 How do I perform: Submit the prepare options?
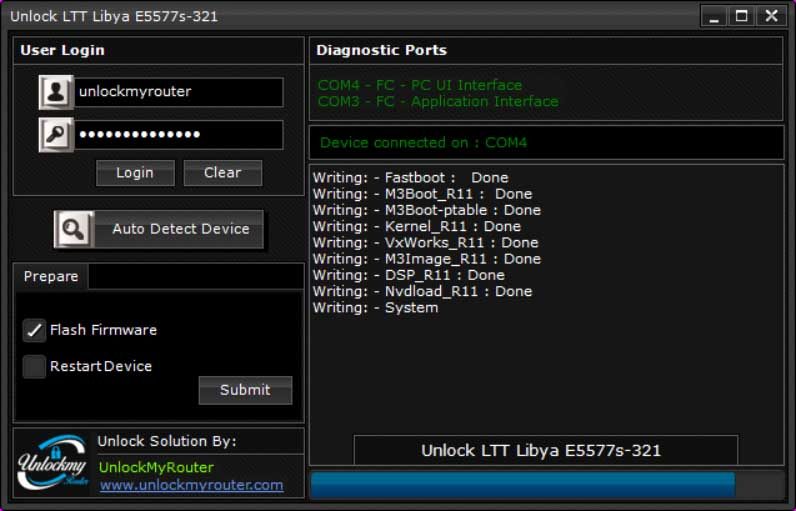click(x=245, y=390)
